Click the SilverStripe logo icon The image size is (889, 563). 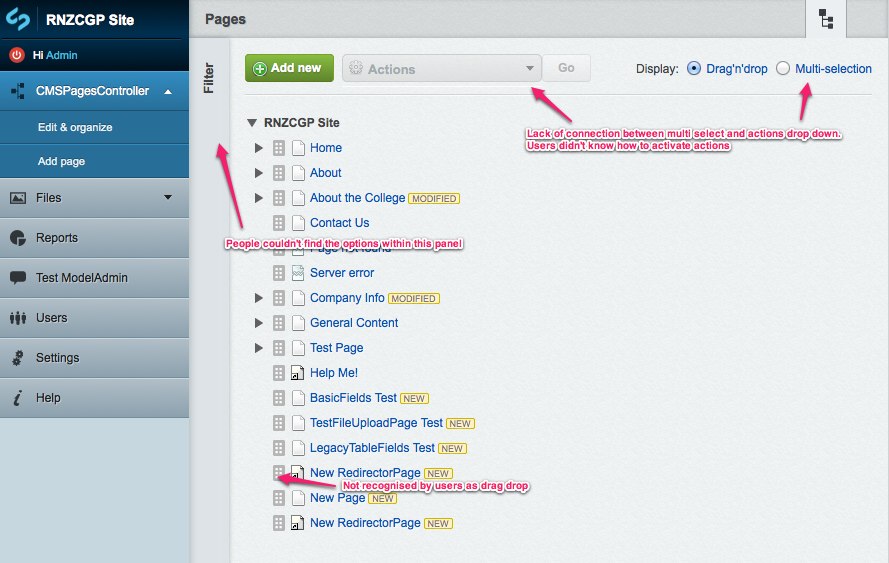18,19
